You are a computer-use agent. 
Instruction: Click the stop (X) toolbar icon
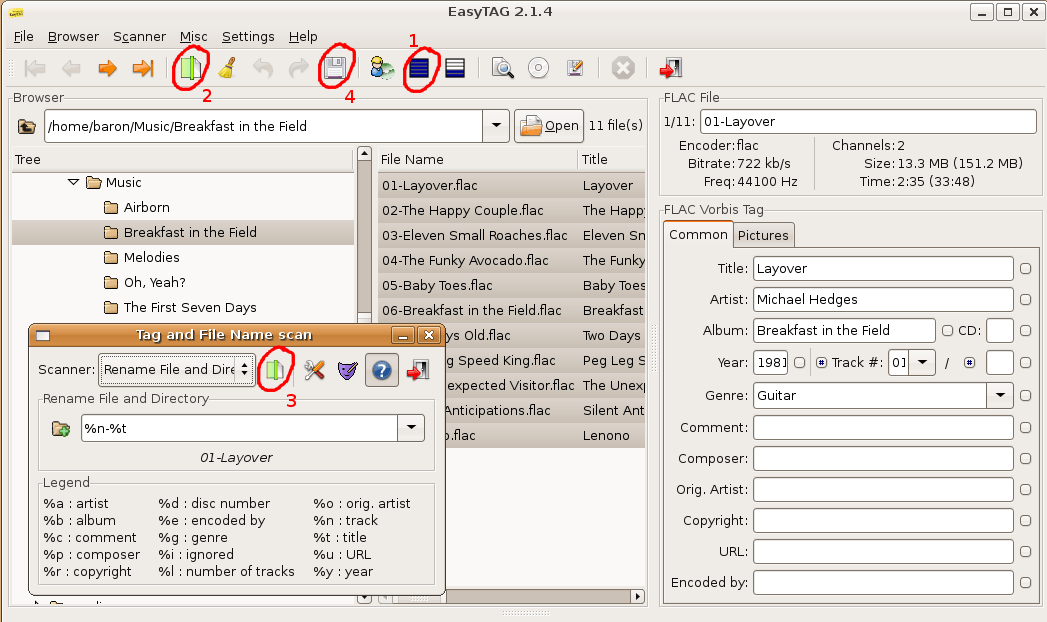[x=622, y=68]
